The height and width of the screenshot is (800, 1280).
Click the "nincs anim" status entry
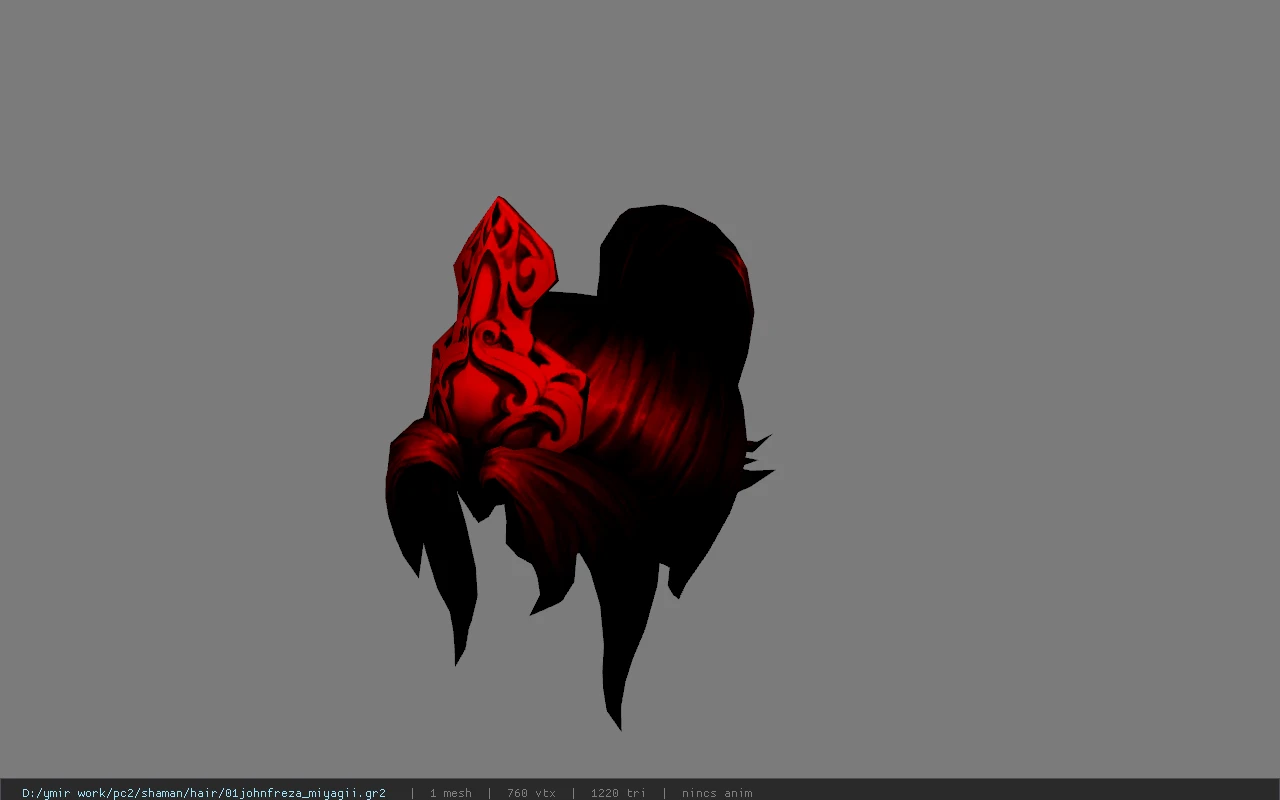pyautogui.click(x=717, y=793)
